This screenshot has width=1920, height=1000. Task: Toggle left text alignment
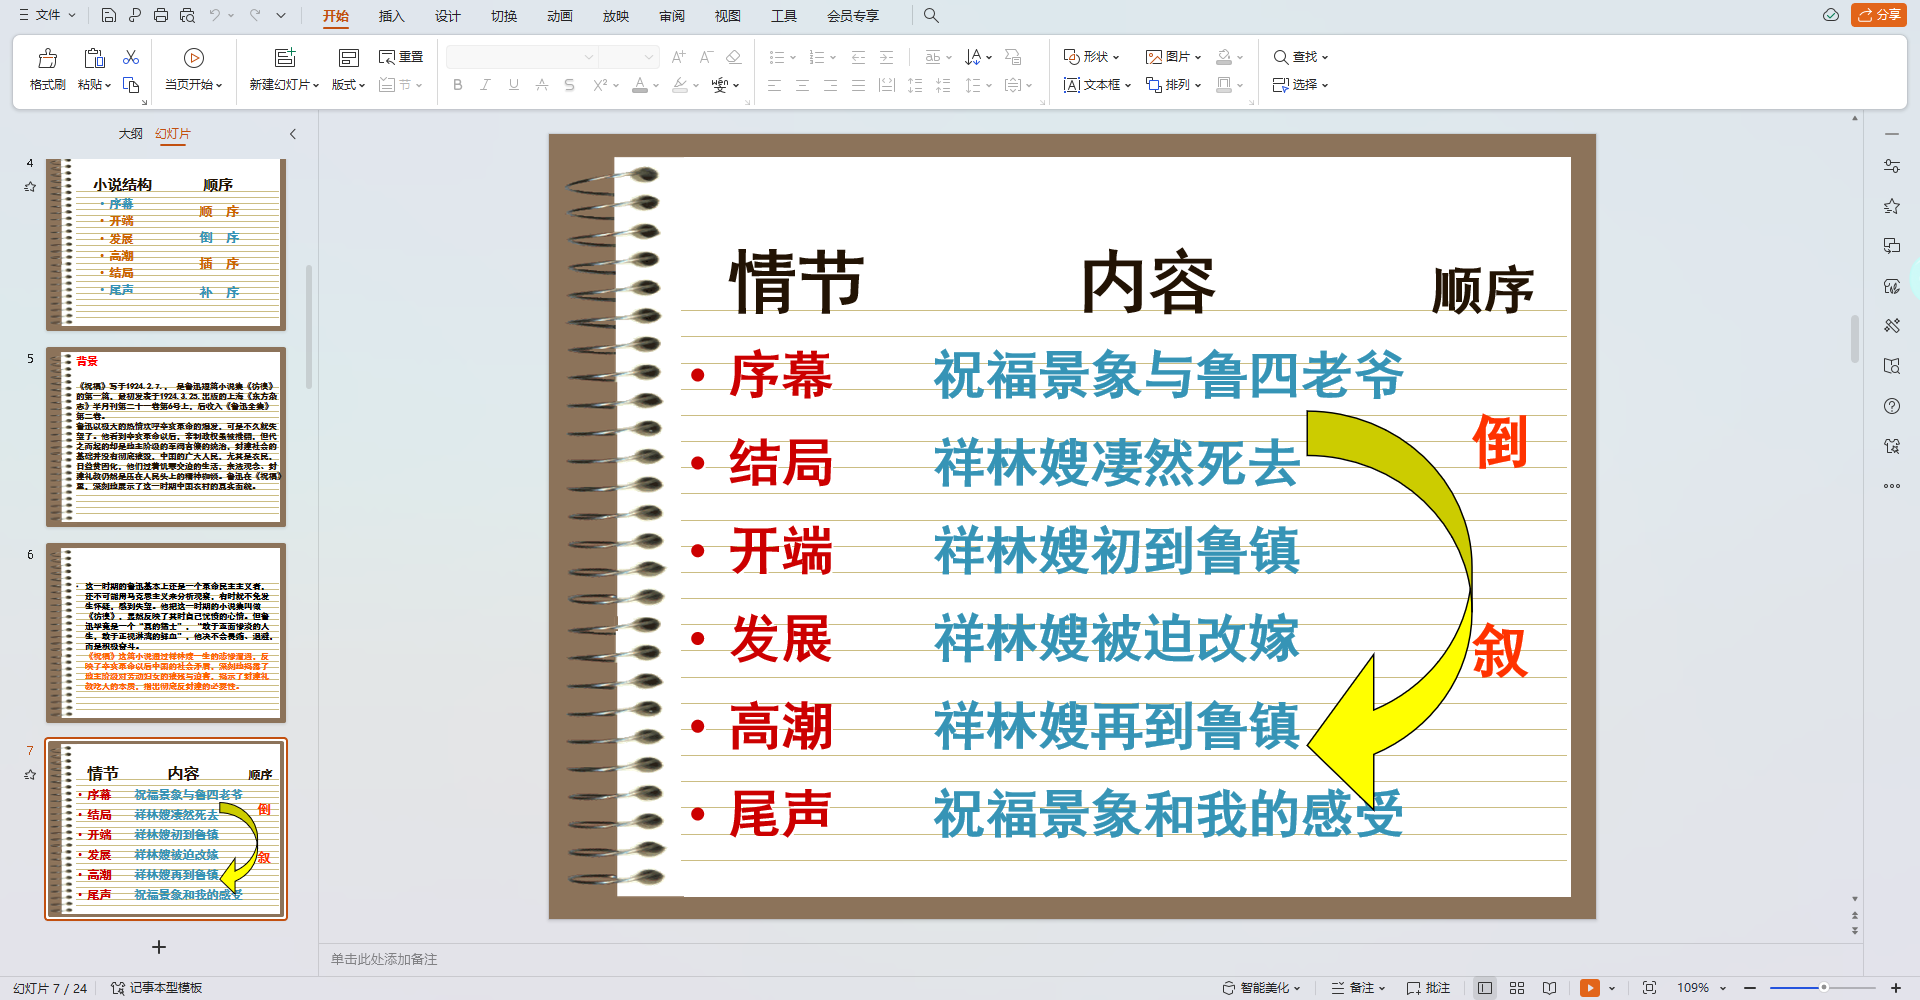[774, 85]
